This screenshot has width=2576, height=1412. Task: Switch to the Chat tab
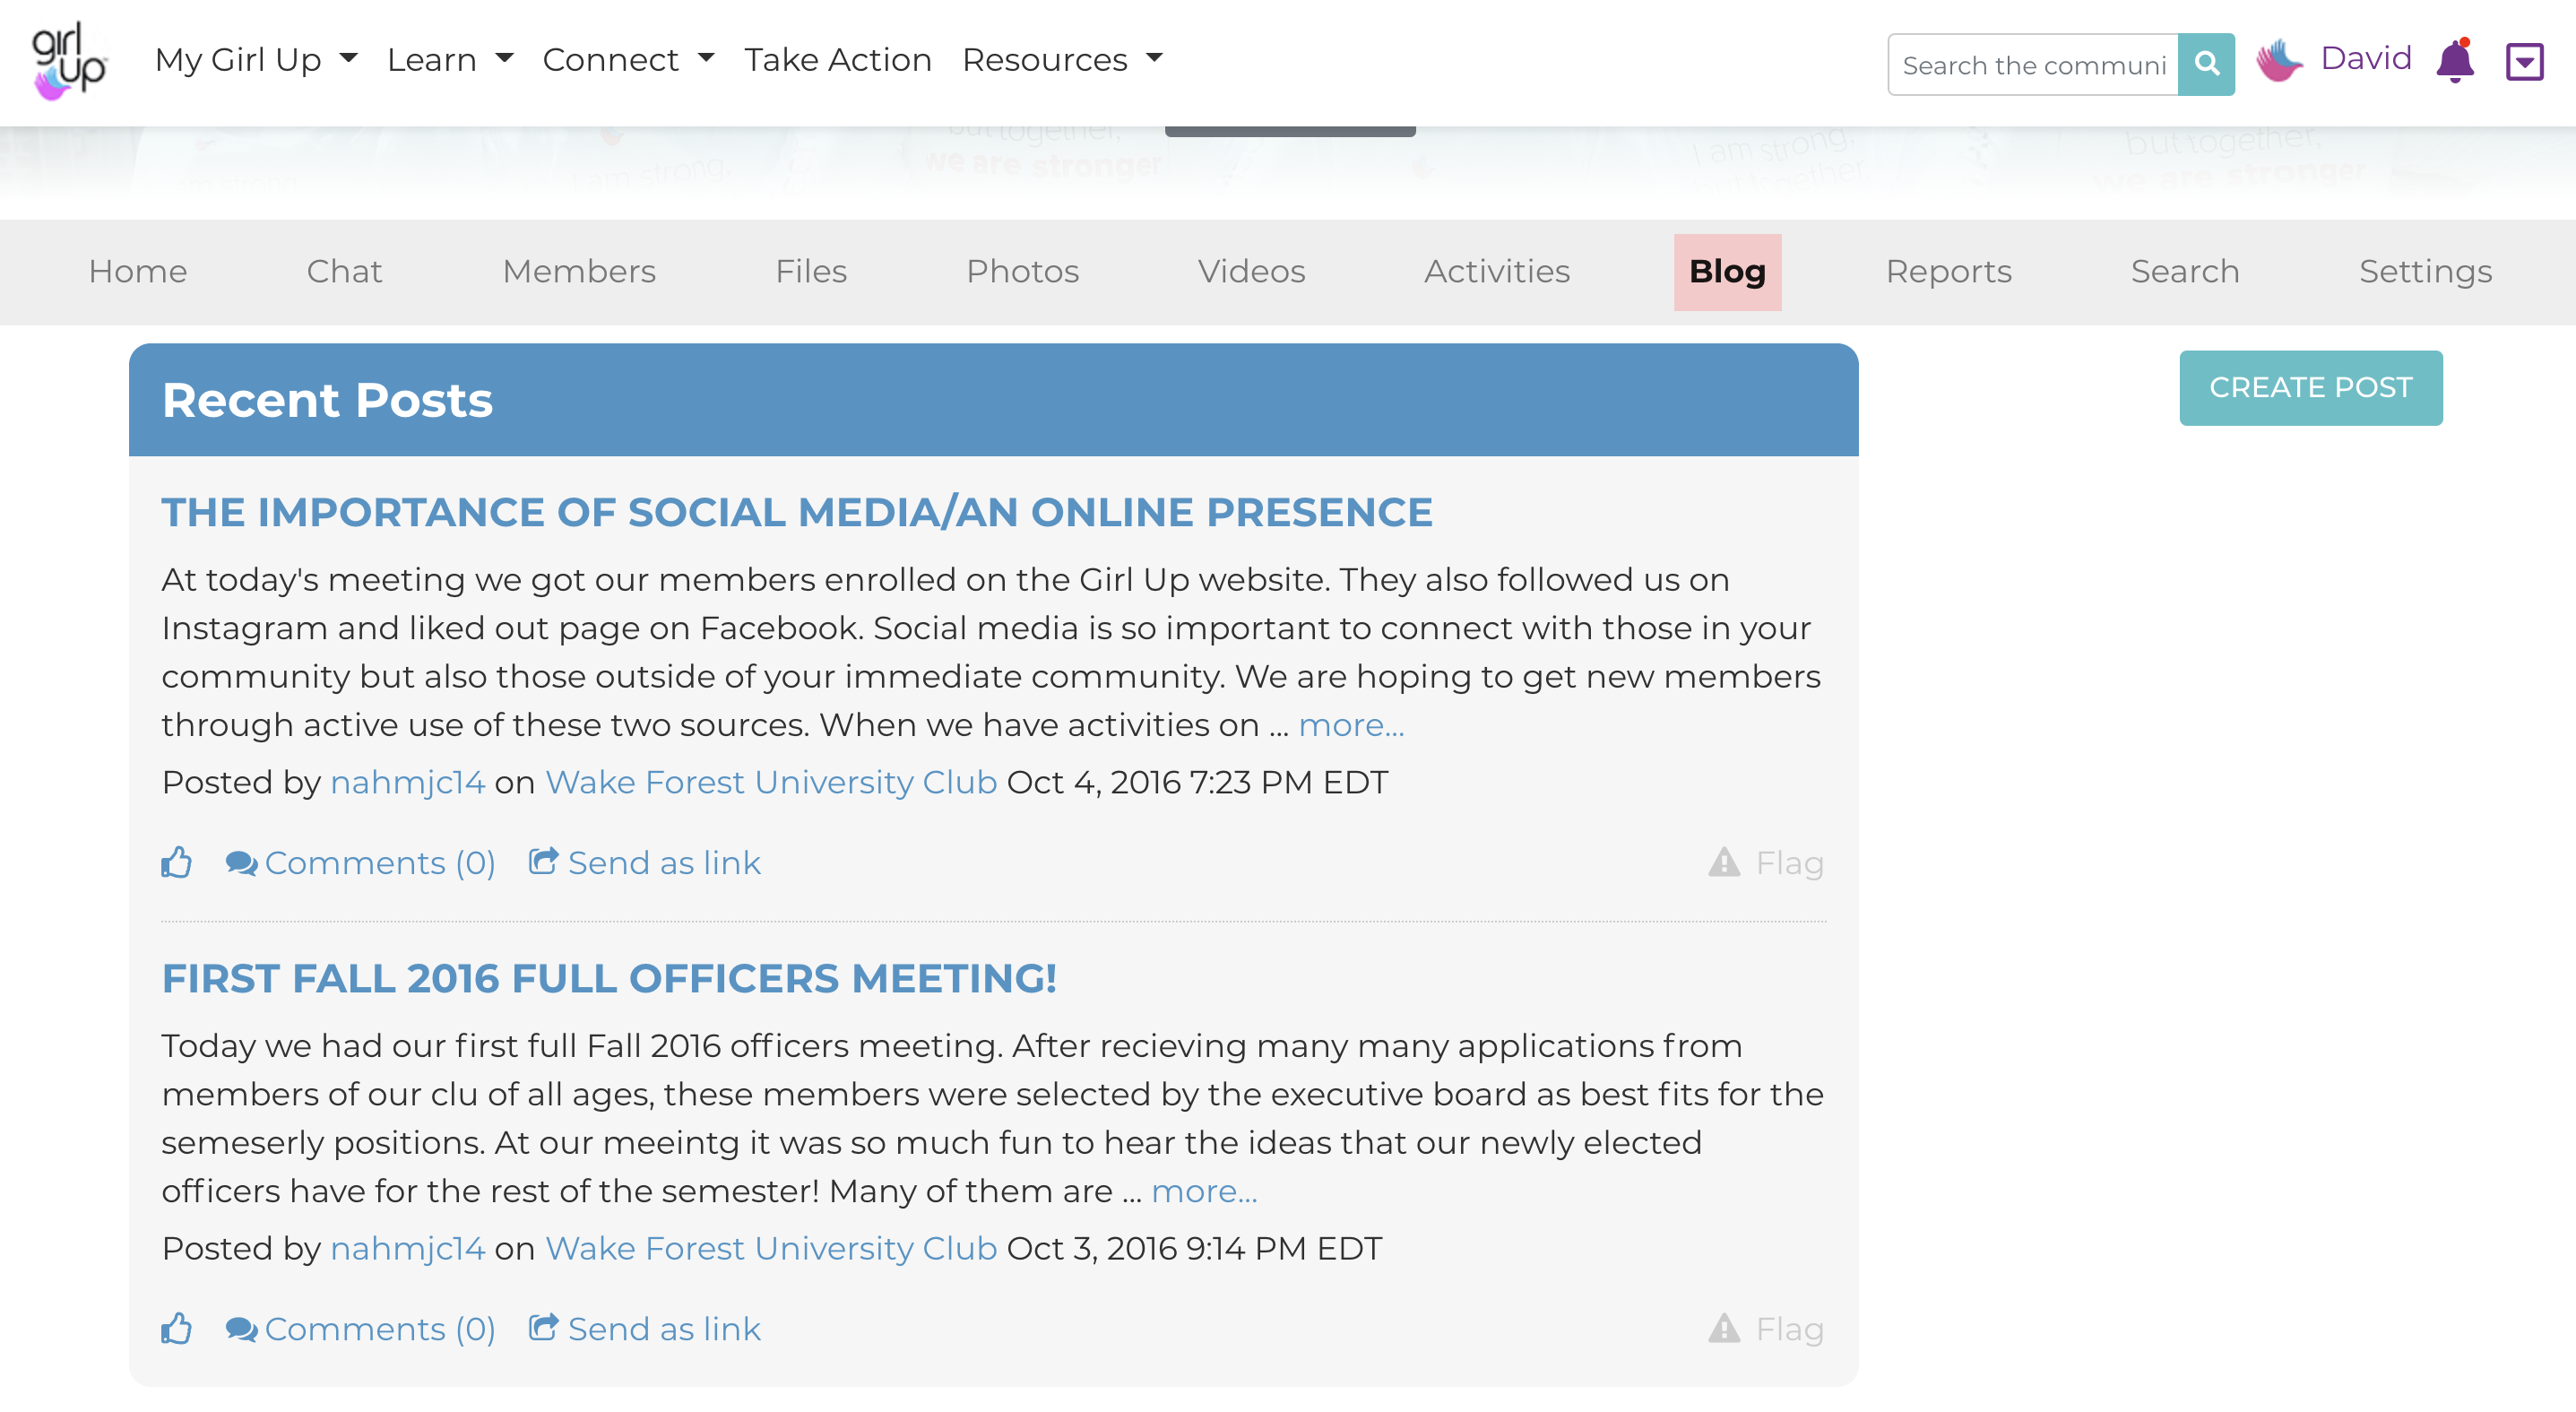pyautogui.click(x=345, y=272)
